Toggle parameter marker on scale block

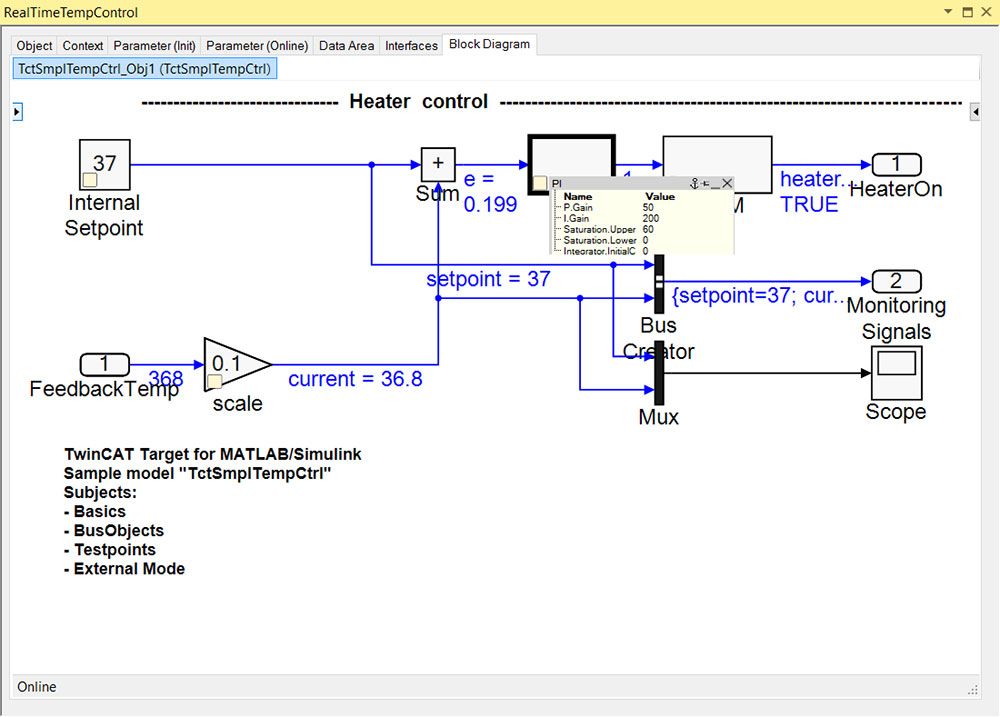point(214,382)
